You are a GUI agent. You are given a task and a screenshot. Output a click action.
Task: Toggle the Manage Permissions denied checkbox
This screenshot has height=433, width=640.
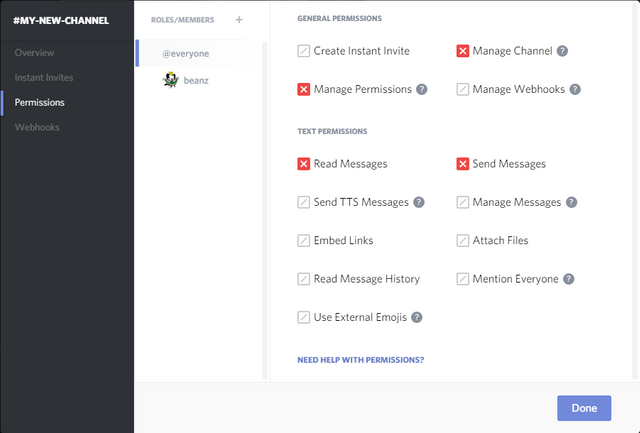click(304, 89)
